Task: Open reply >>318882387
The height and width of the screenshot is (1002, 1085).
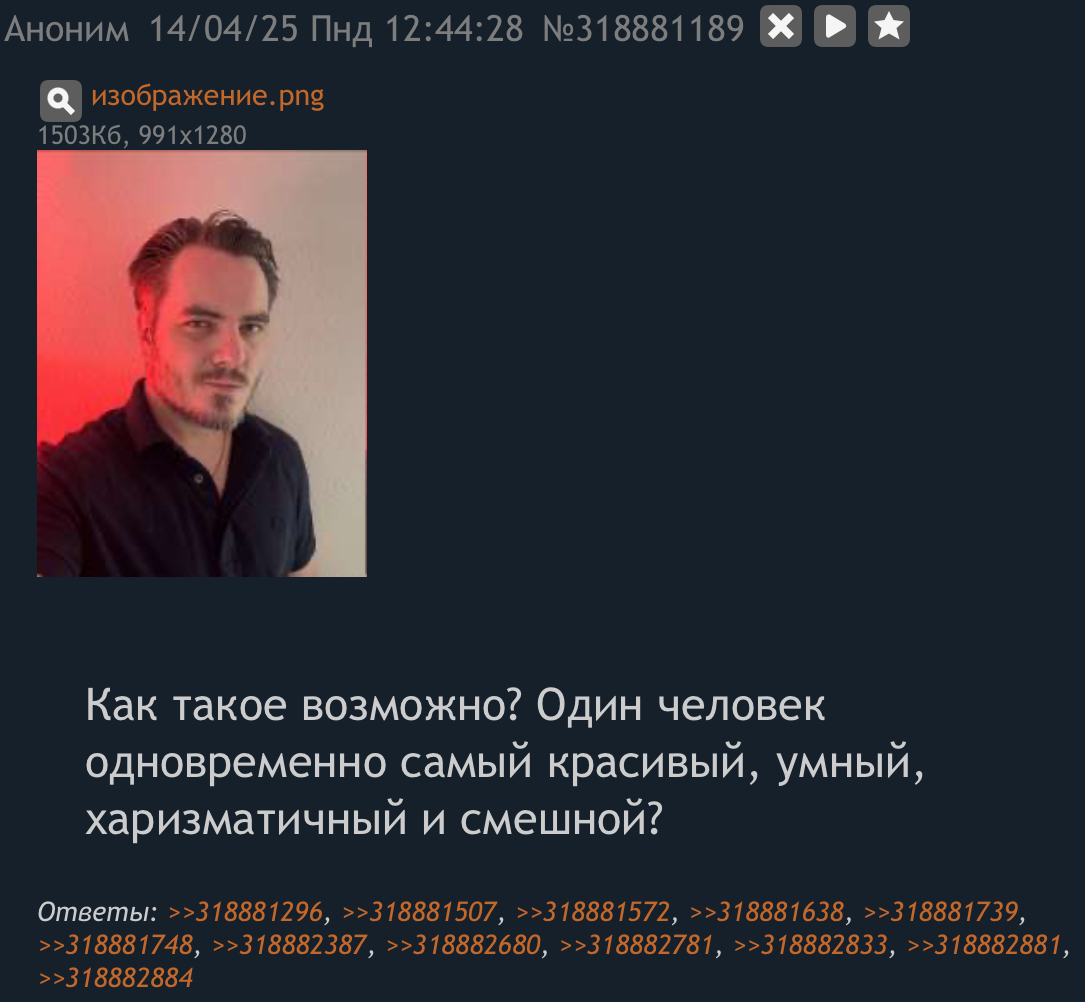Action: [289, 945]
